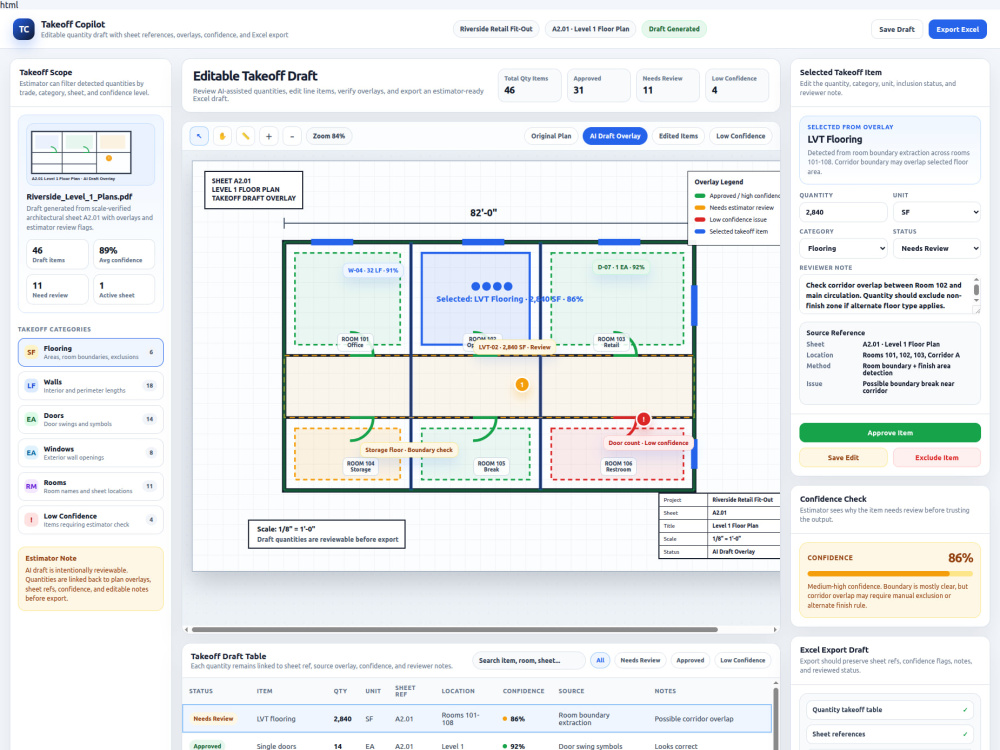Click the Low Confidence exclamation icon
Screen dimensions: 1000x750
click(31, 520)
